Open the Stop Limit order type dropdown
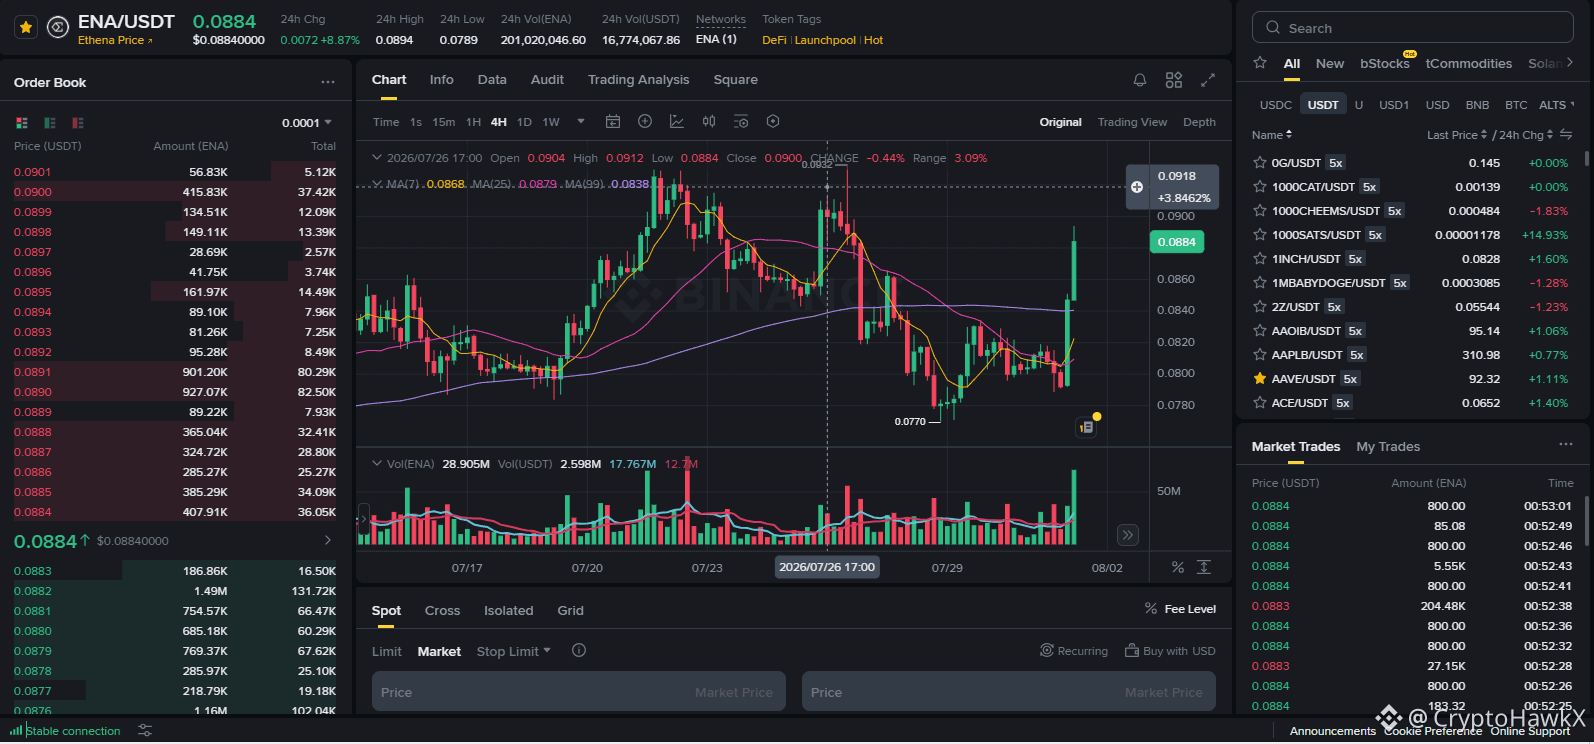1594x744 pixels. click(514, 651)
